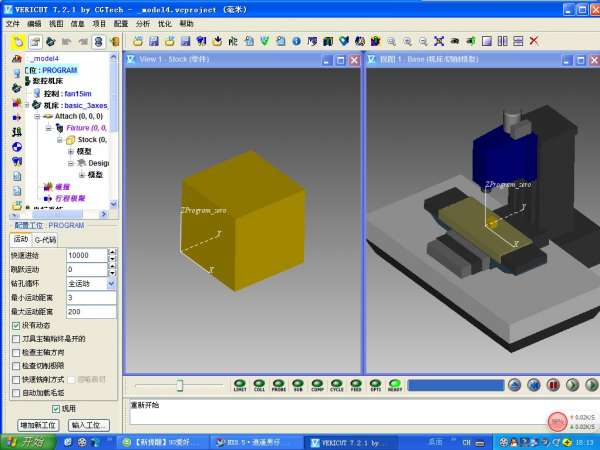Click the LIMIT status indicator light
This screenshot has width=600, height=450.
(x=240, y=384)
